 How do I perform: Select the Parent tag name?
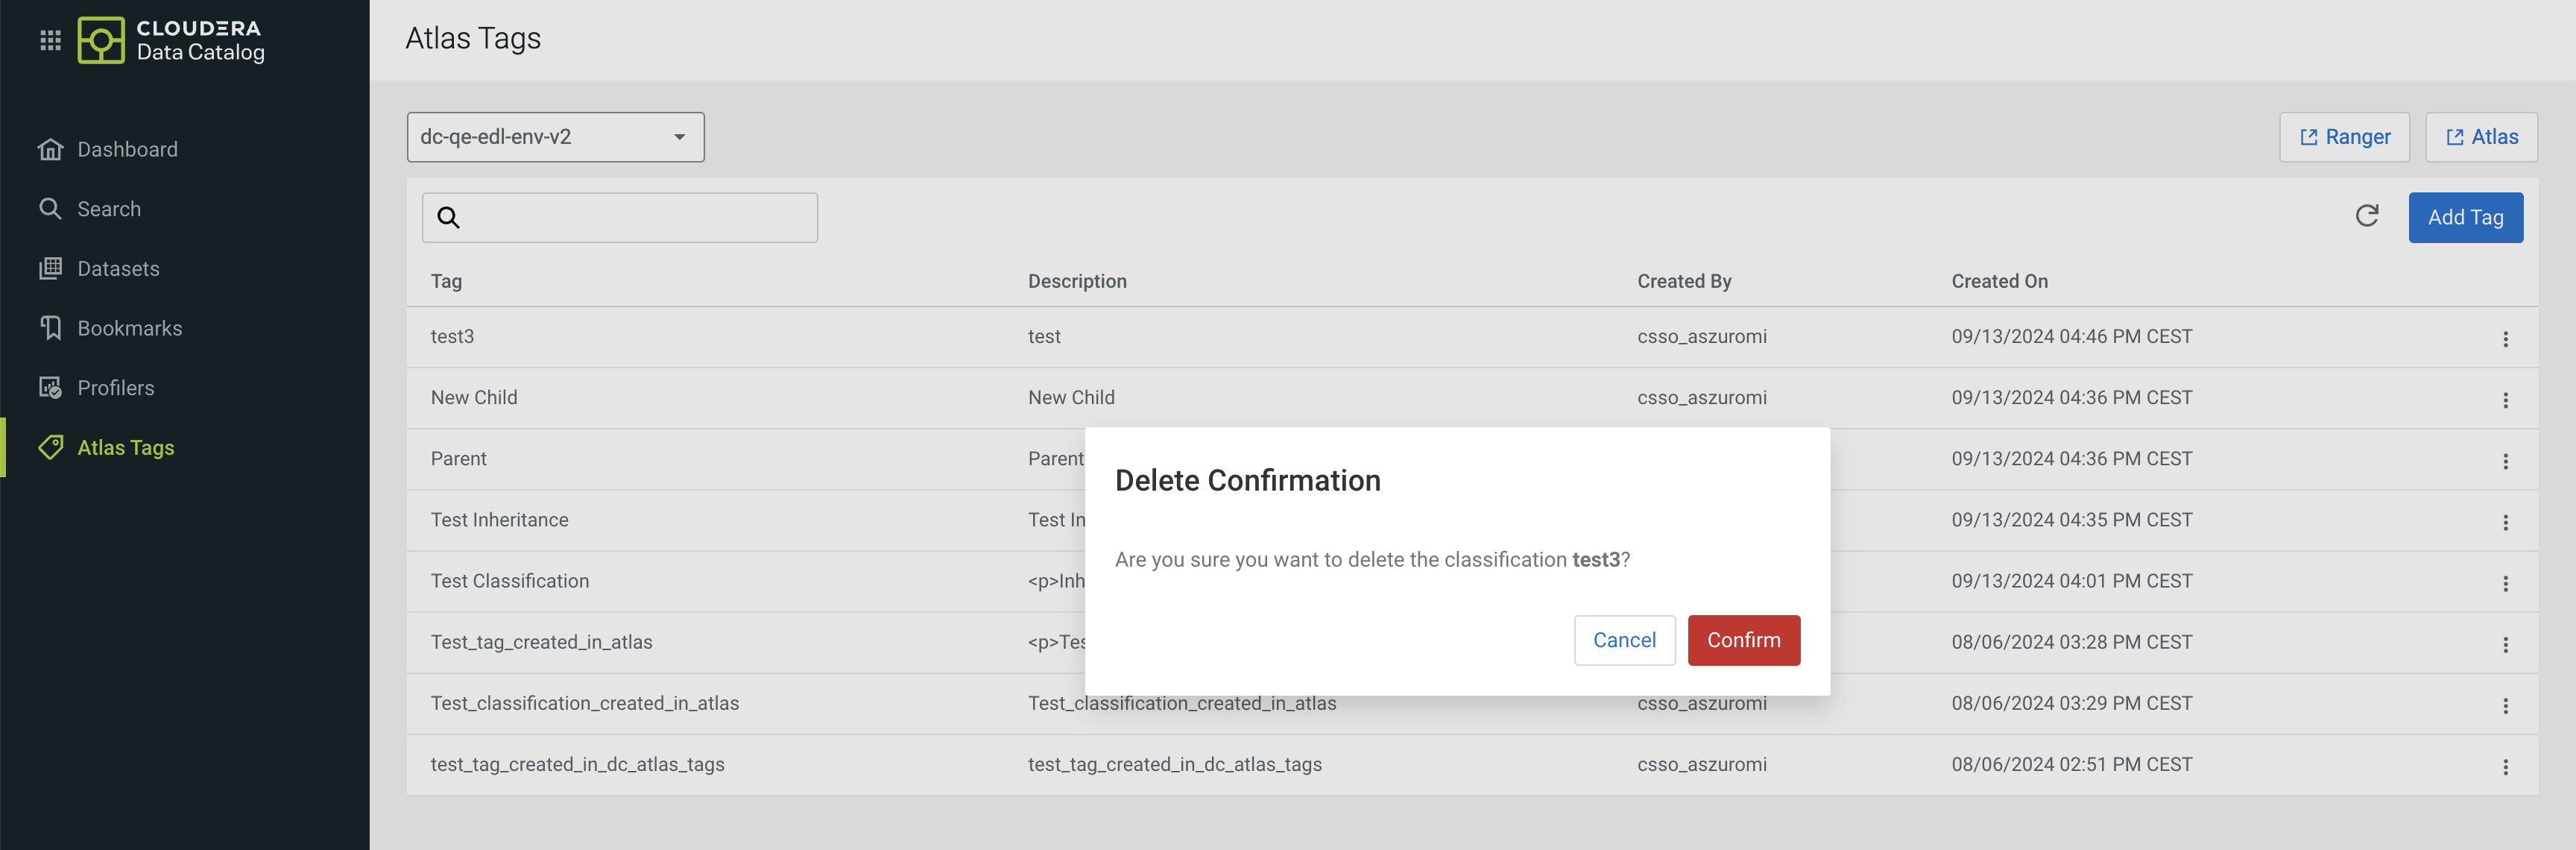click(x=458, y=458)
